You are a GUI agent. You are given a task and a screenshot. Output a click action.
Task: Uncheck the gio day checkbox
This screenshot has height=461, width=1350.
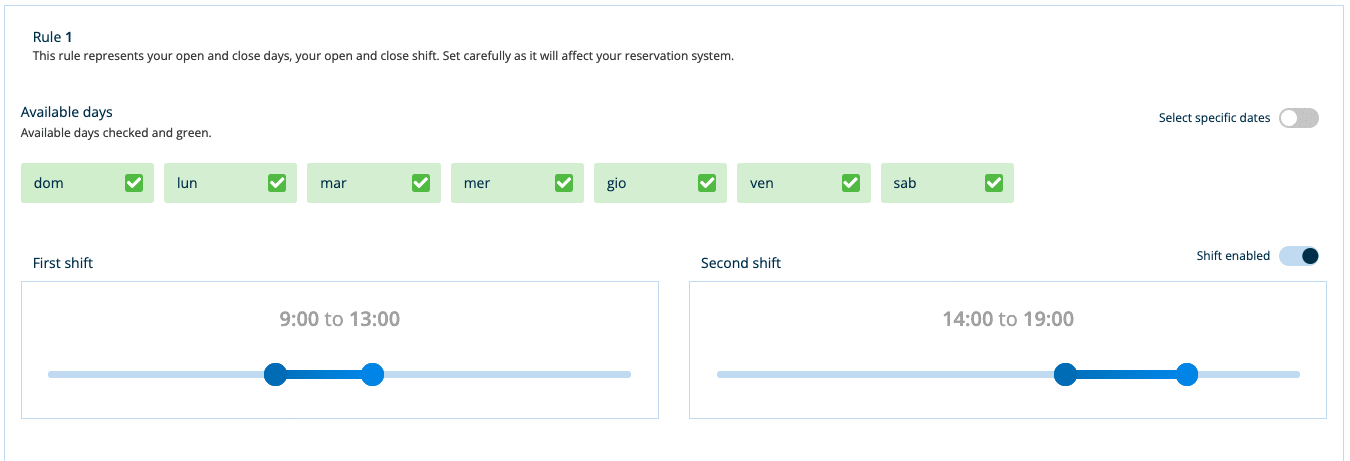pyautogui.click(x=707, y=183)
